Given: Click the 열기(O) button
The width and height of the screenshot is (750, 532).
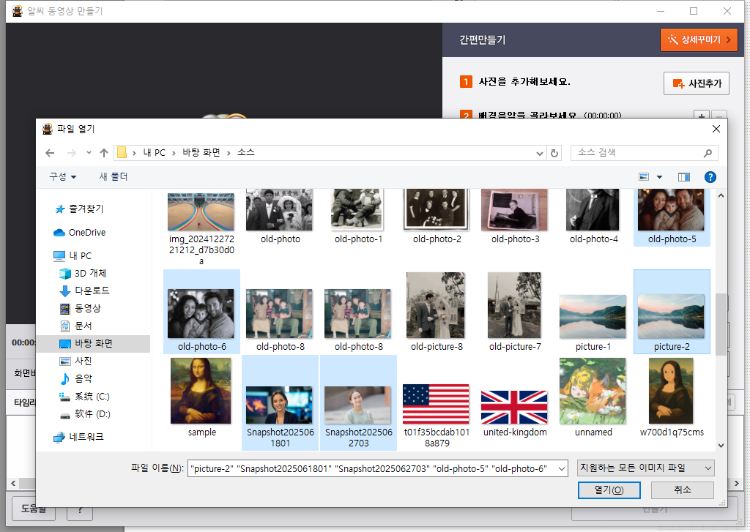Looking at the screenshot, I should pos(608,490).
